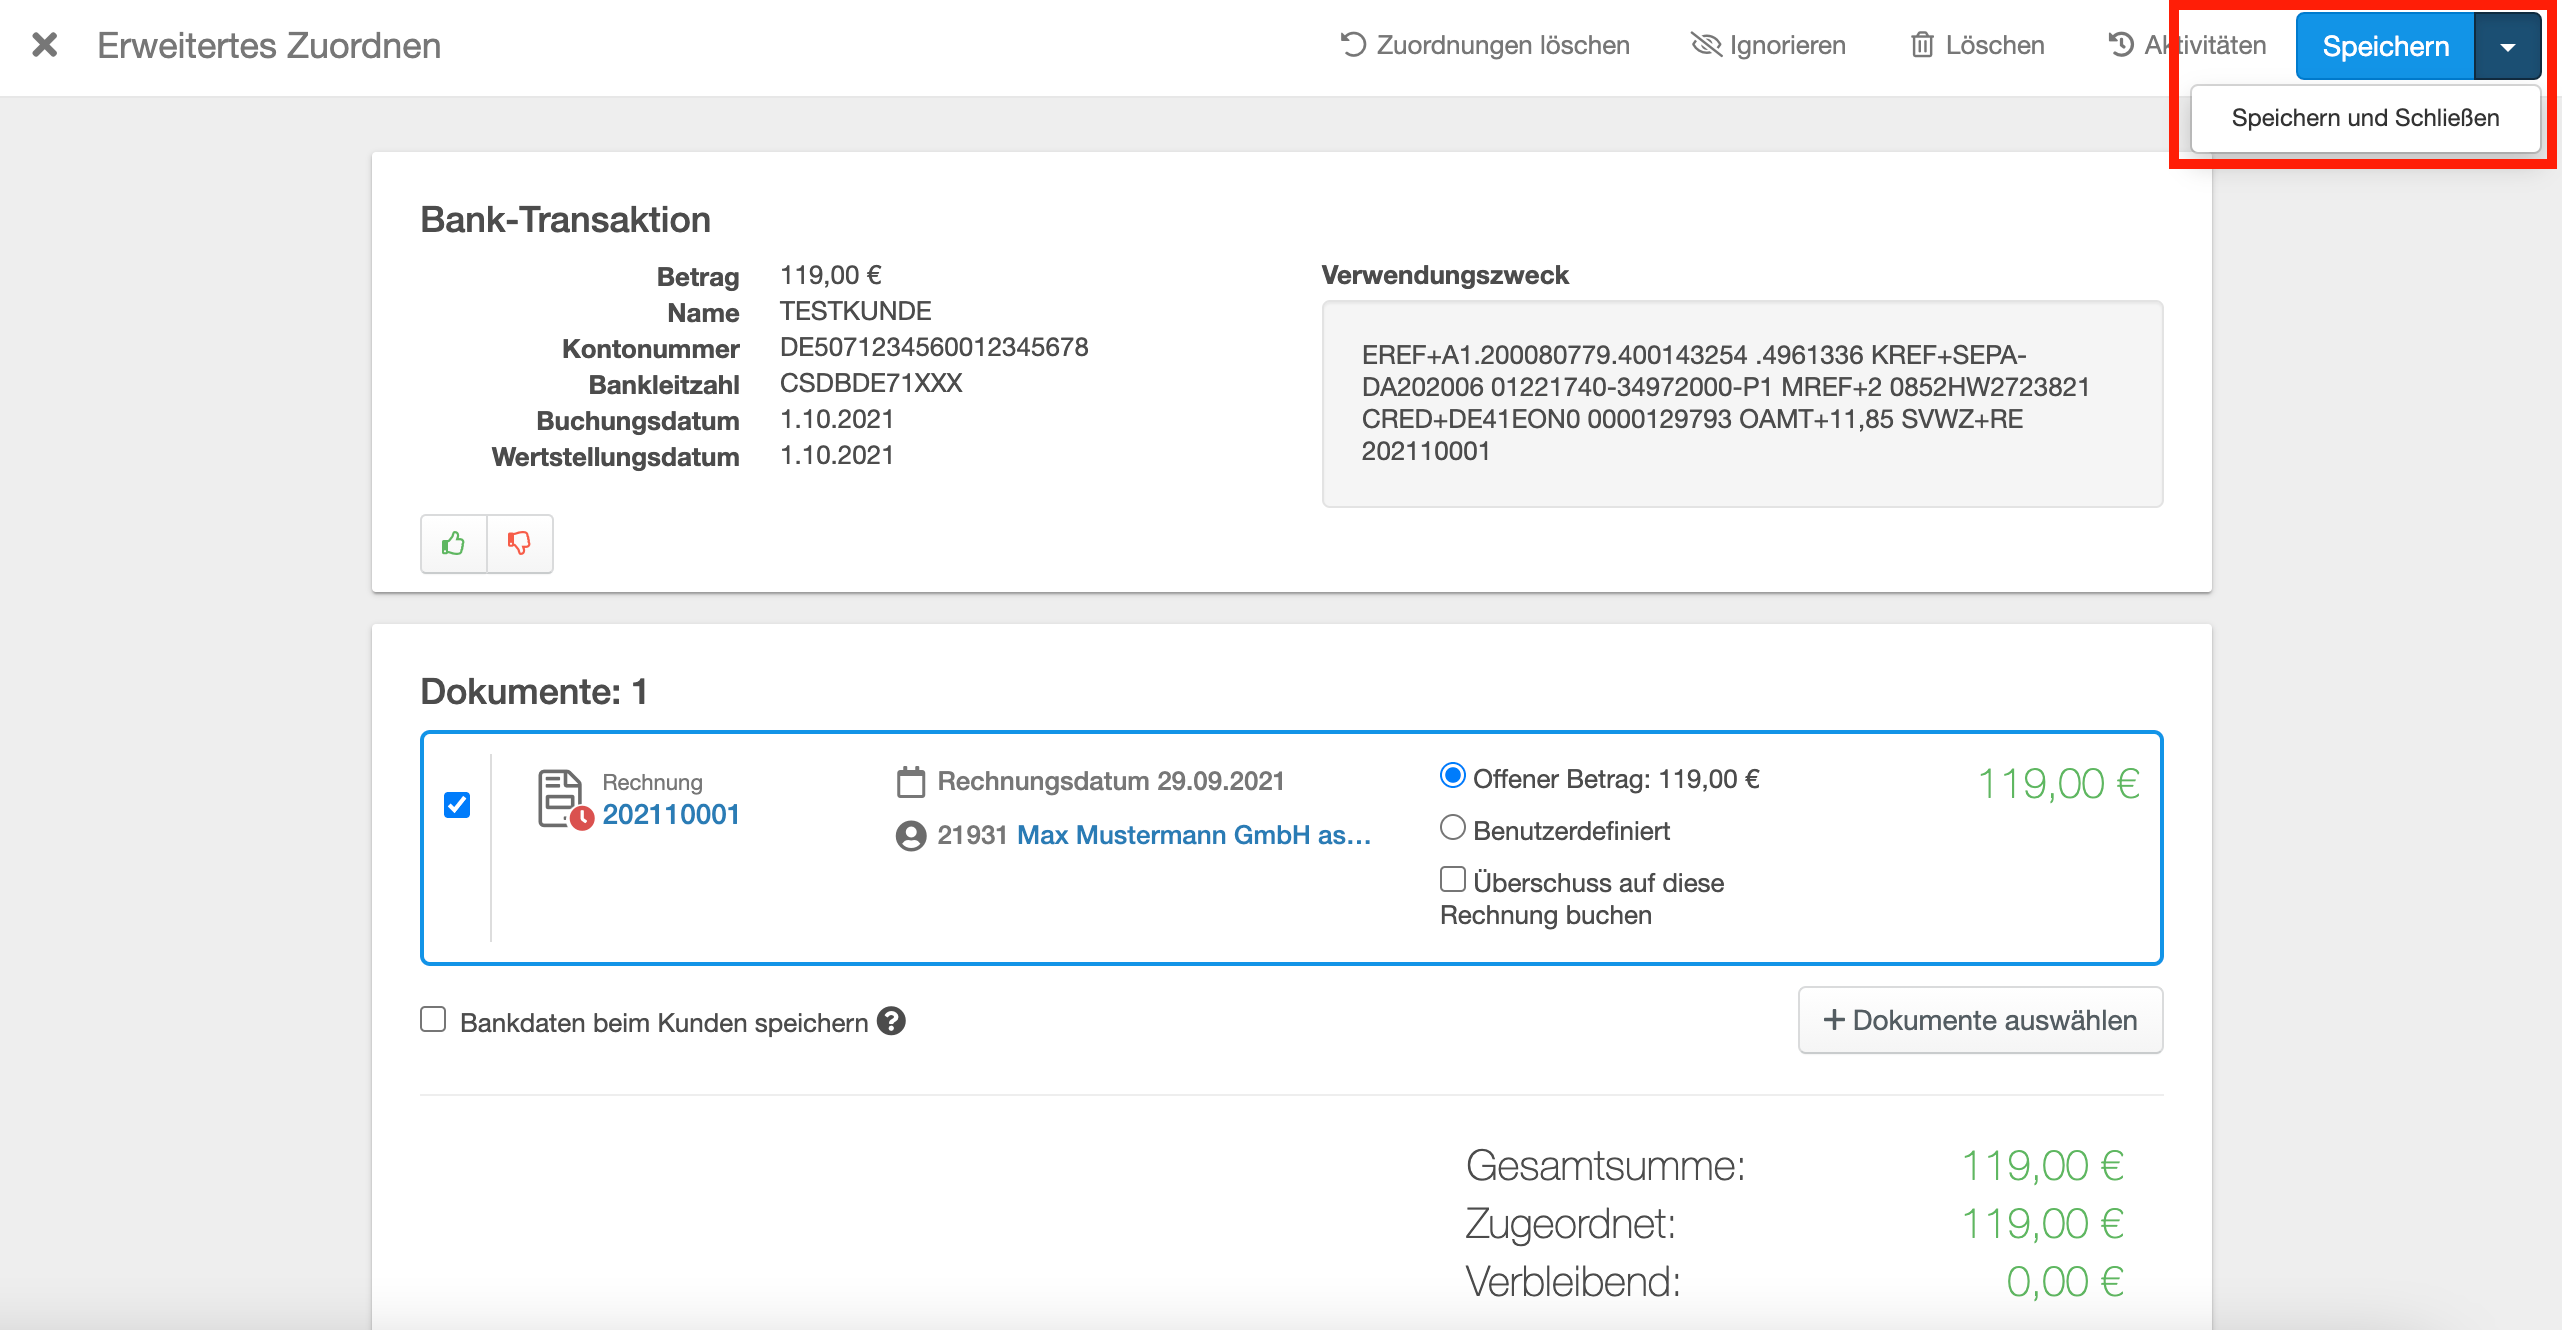The width and height of the screenshot is (2562, 1330).
Task: Click Löschen with the trash icon
Action: click(x=1977, y=45)
